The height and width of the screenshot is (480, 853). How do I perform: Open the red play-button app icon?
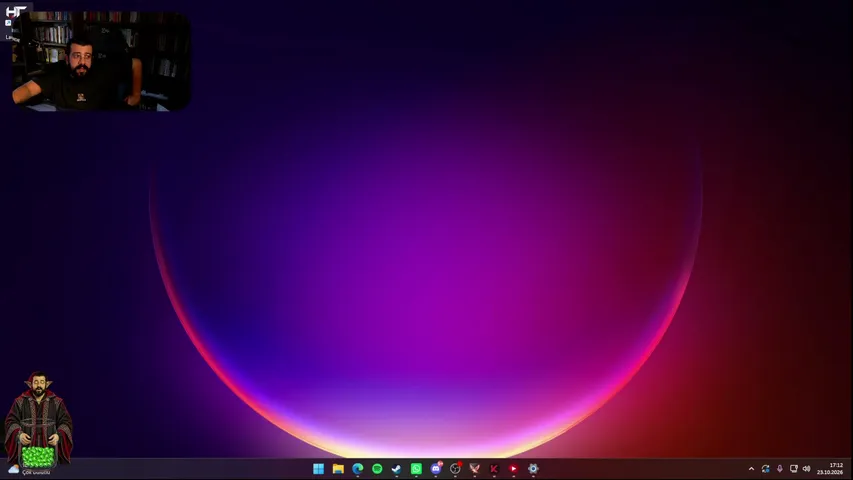click(x=514, y=469)
